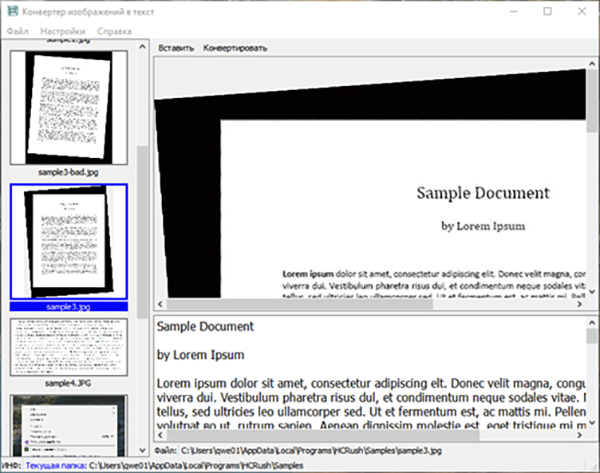Click 'Sample Document' line in text output
600x473 pixels.
[205, 326]
